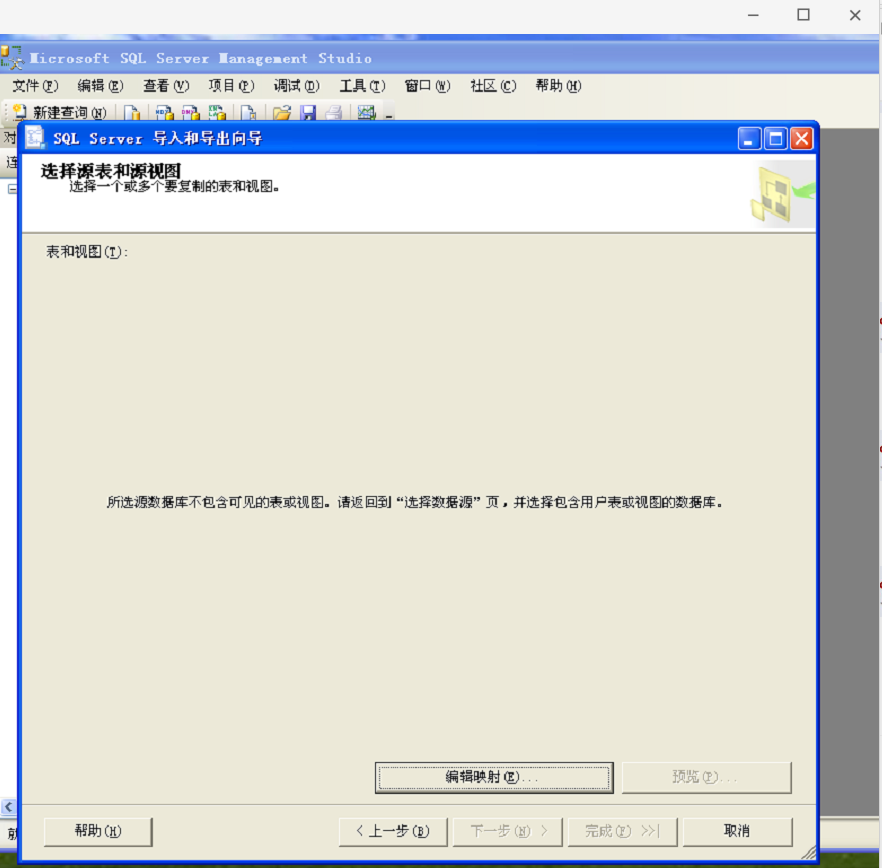Click the 表和视图(T) label

click(x=87, y=251)
